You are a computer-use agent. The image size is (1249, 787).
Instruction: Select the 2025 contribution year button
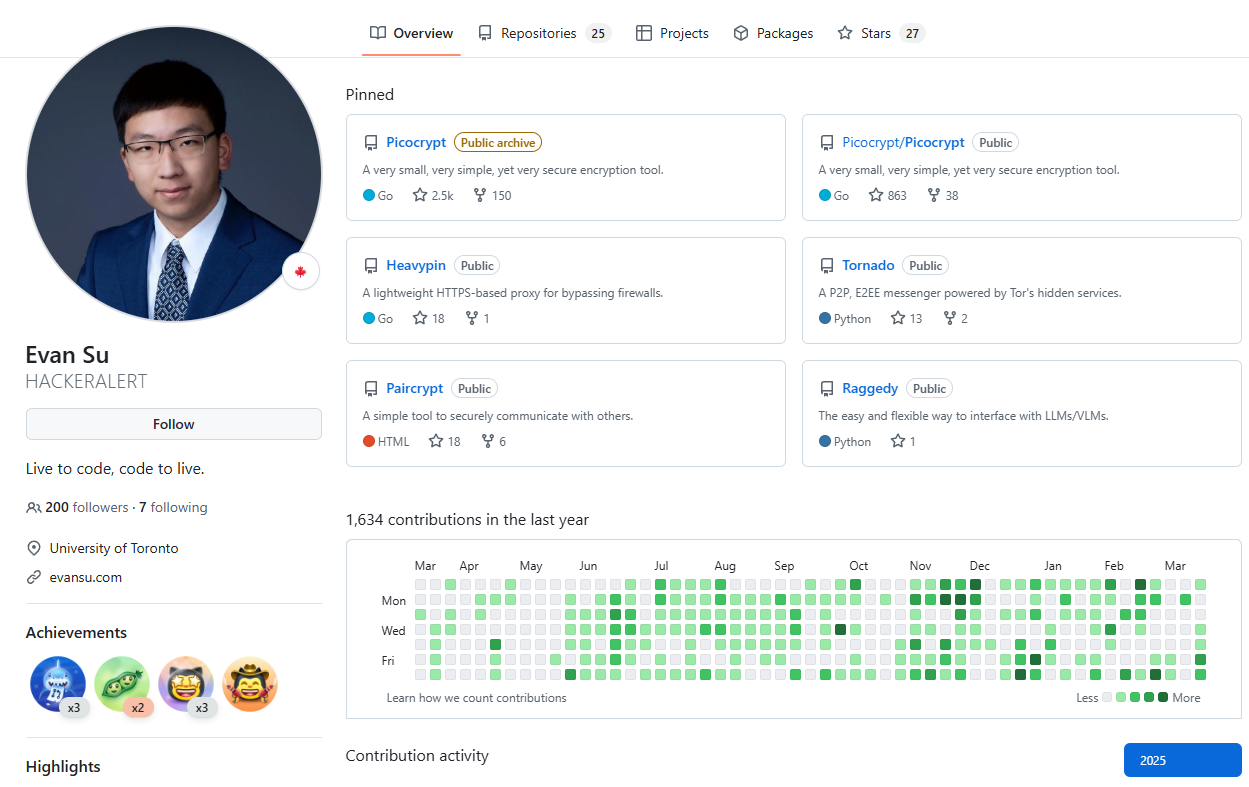[x=1182, y=760]
